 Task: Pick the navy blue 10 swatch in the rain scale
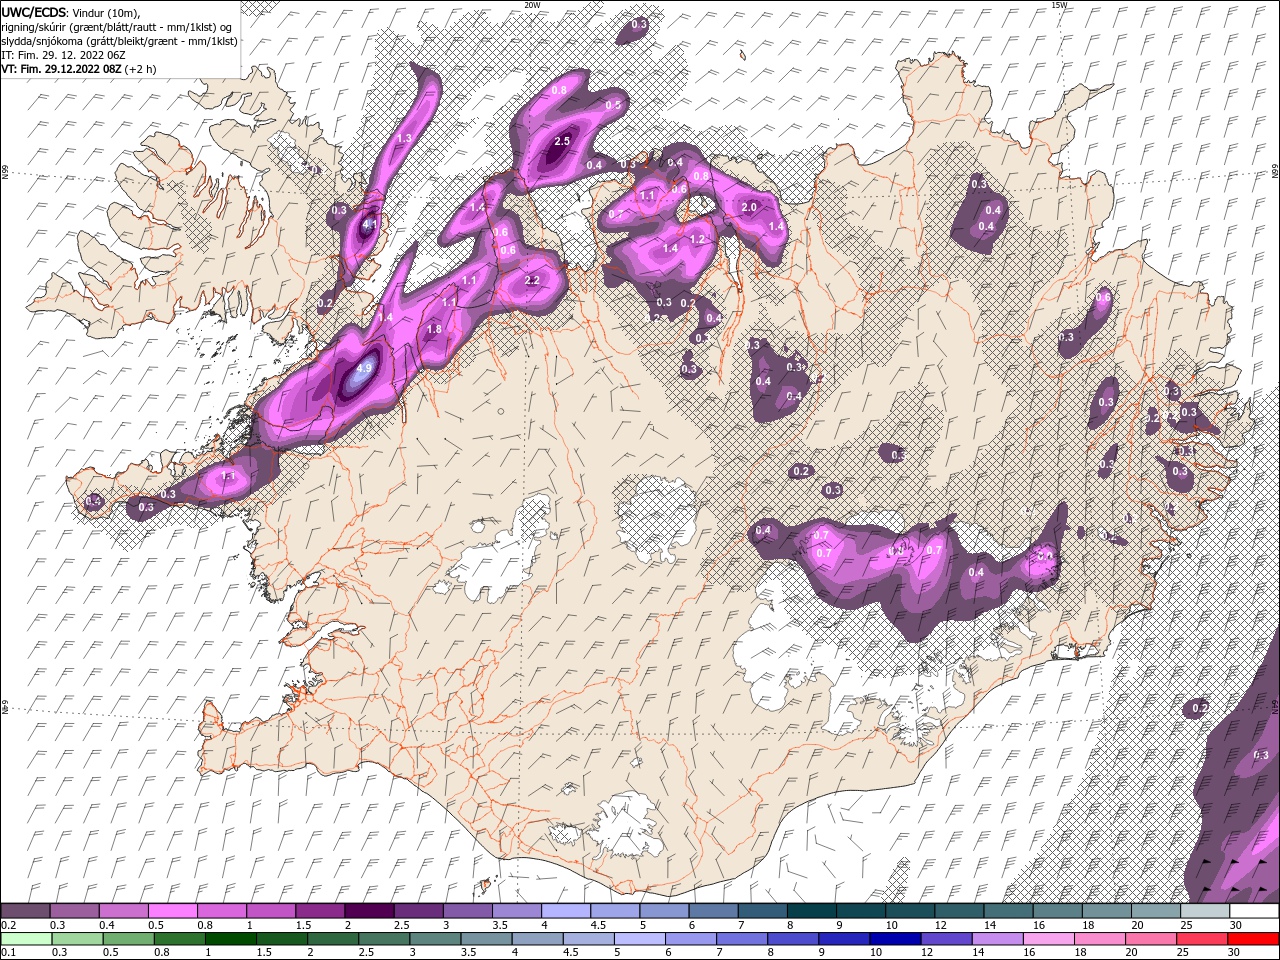(x=895, y=939)
